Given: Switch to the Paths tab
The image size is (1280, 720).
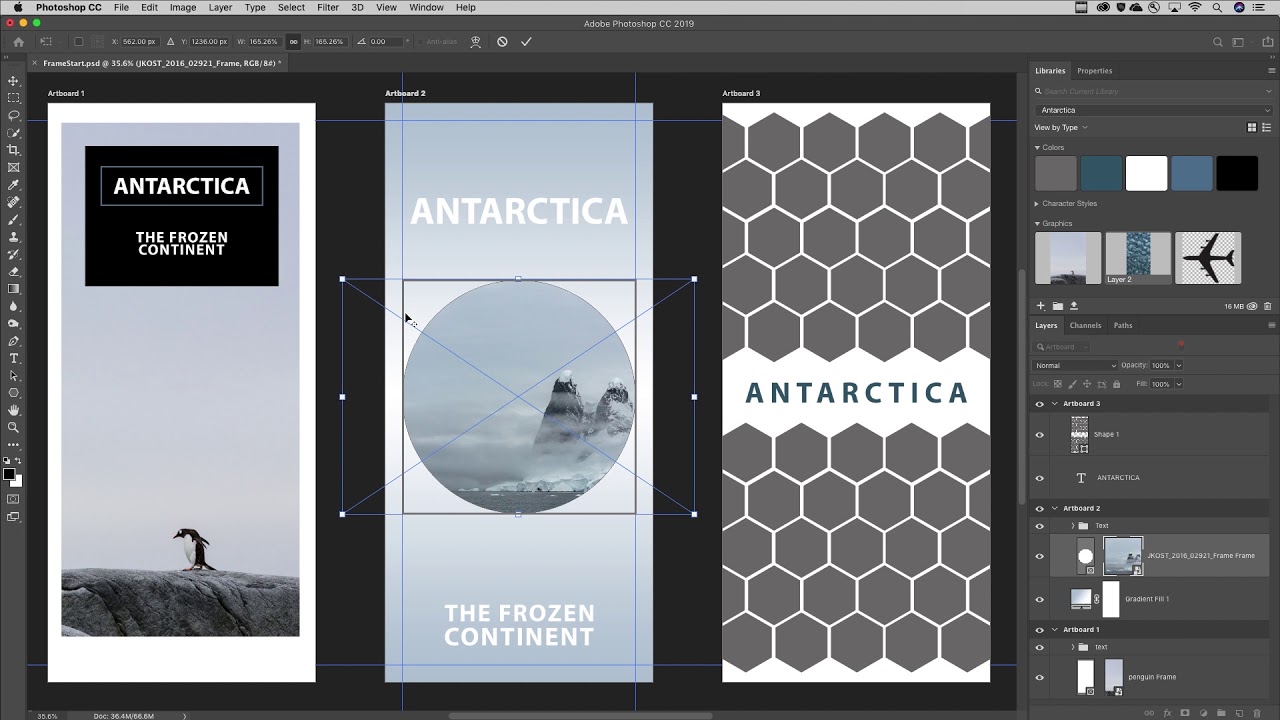Looking at the screenshot, I should tap(1123, 325).
